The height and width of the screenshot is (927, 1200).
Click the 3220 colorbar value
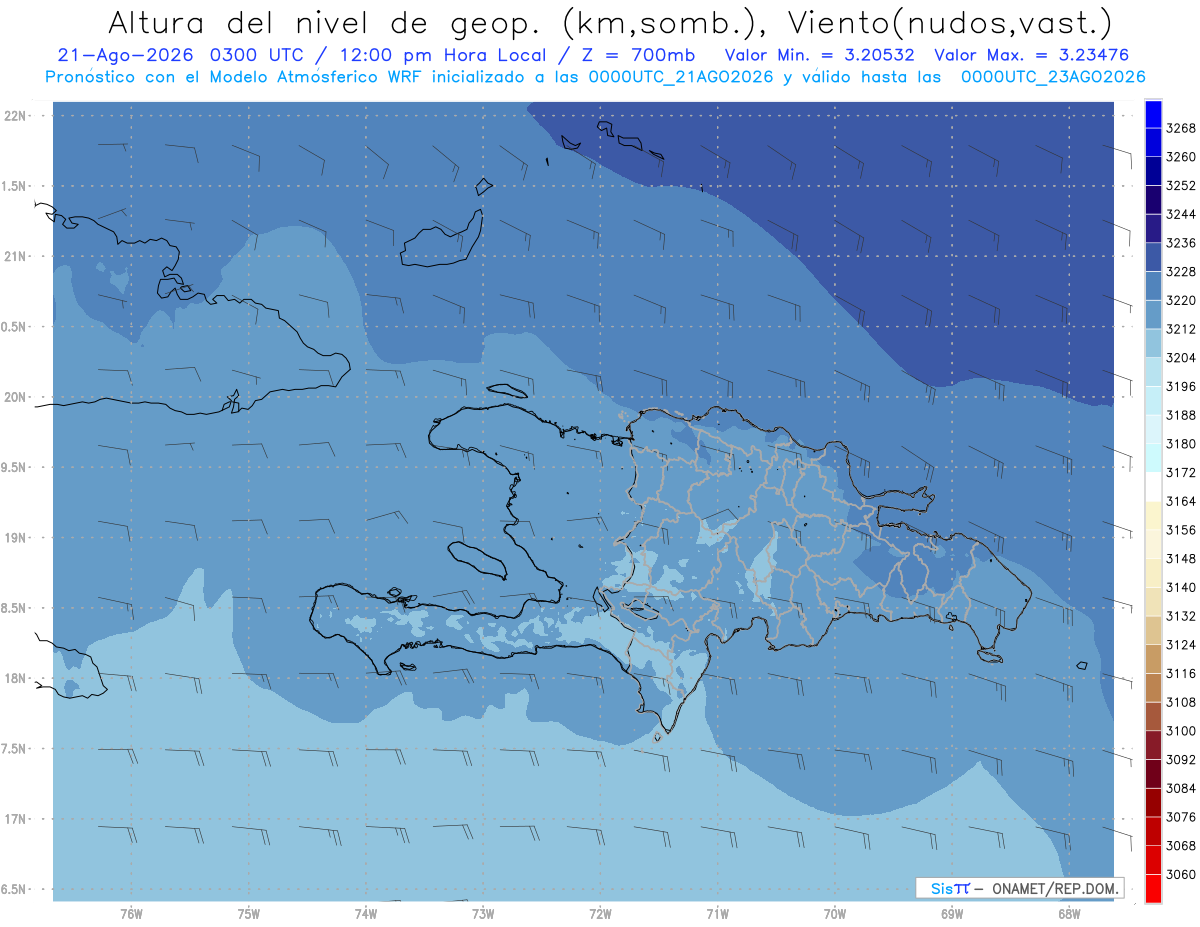coord(1181,300)
